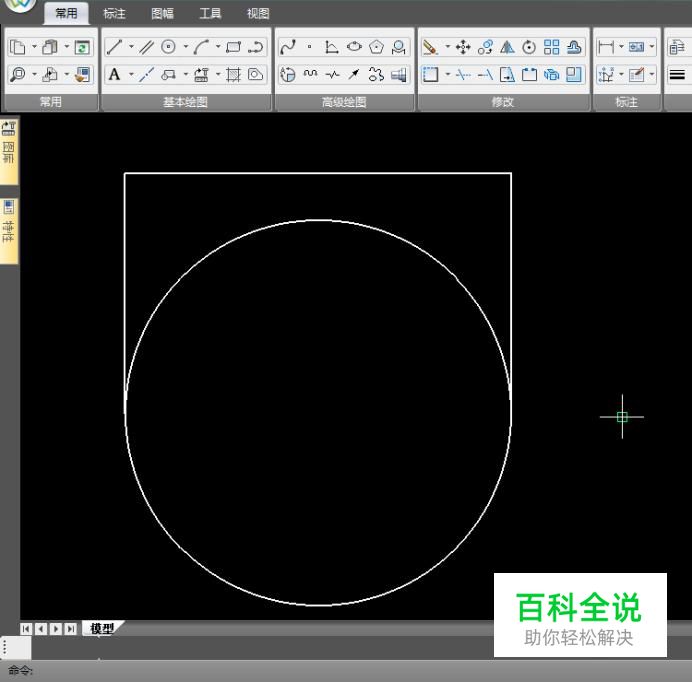Expand the Line tool dropdown arrow
Image resolution: width=692 pixels, height=682 pixels.
point(131,46)
